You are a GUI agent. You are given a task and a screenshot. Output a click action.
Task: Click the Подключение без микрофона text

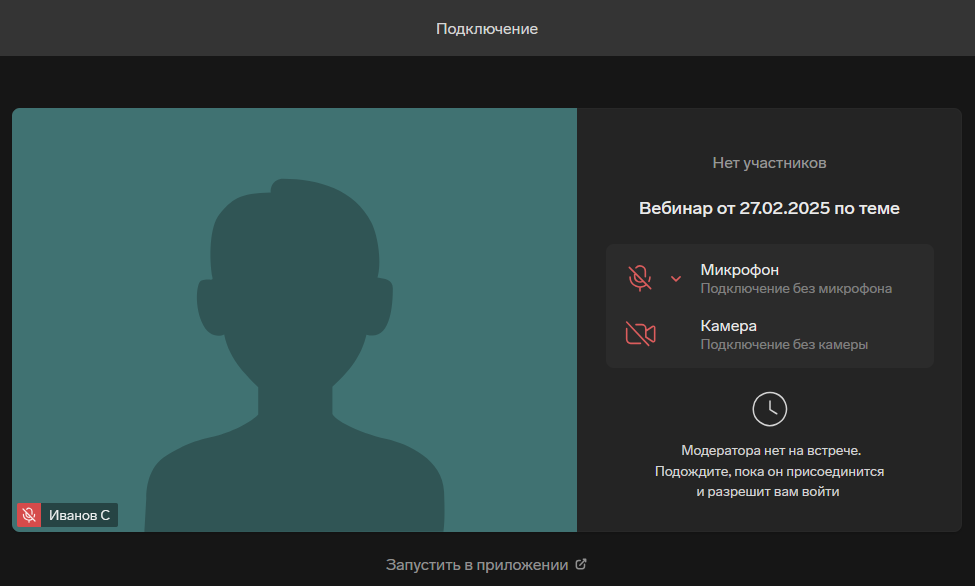tap(796, 288)
